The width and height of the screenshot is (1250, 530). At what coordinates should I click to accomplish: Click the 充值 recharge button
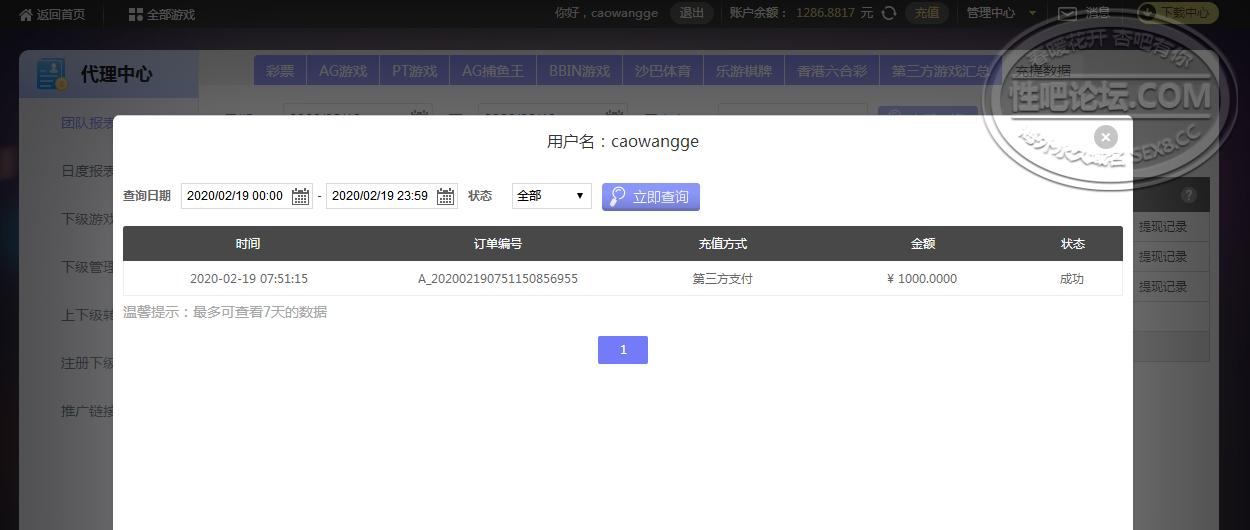(x=927, y=13)
